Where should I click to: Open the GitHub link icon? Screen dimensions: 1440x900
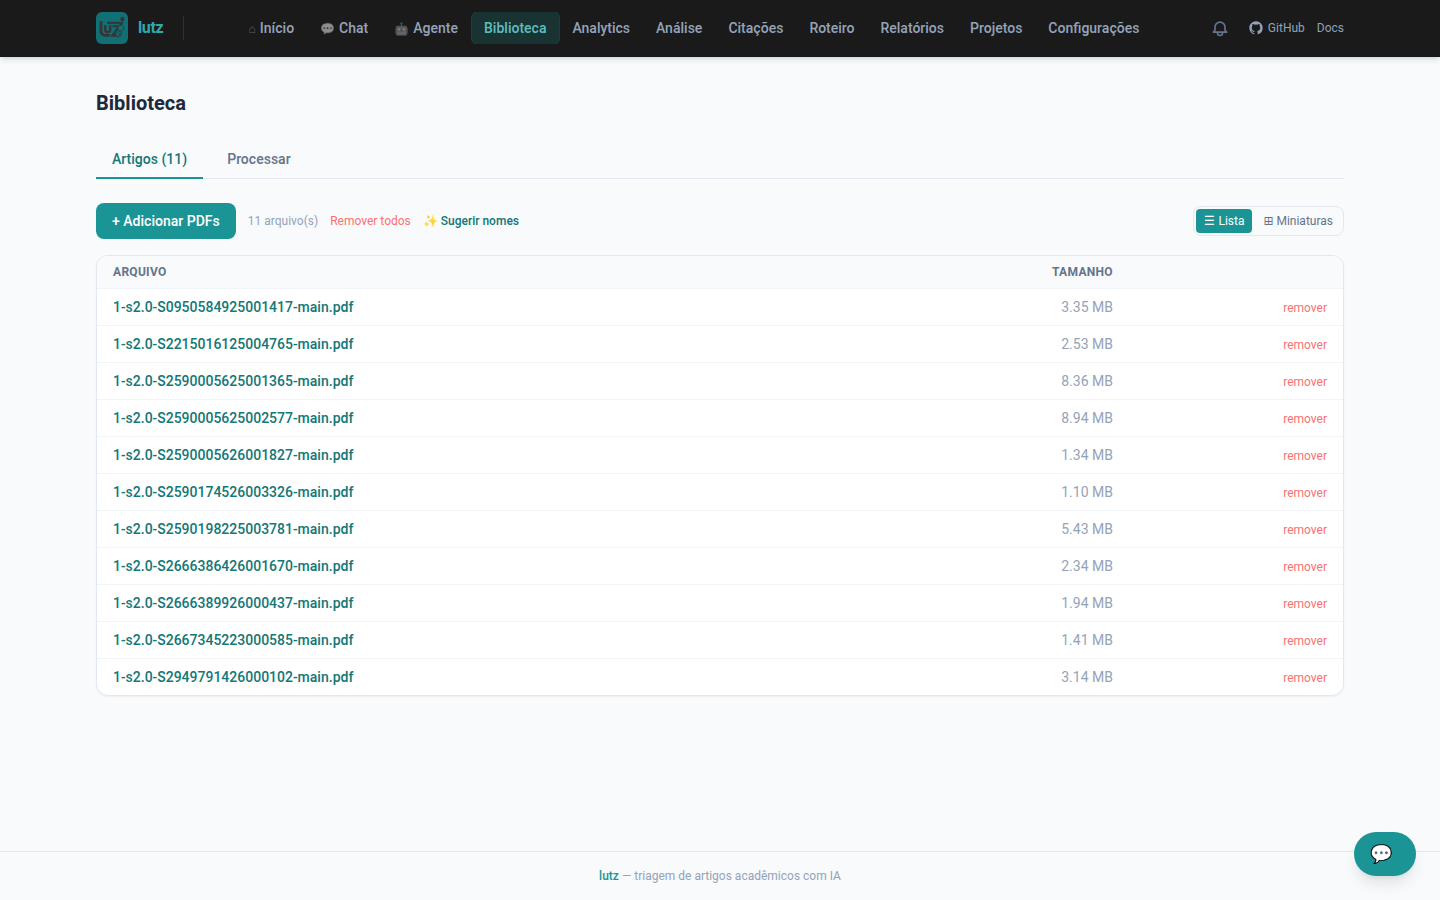tap(1256, 28)
